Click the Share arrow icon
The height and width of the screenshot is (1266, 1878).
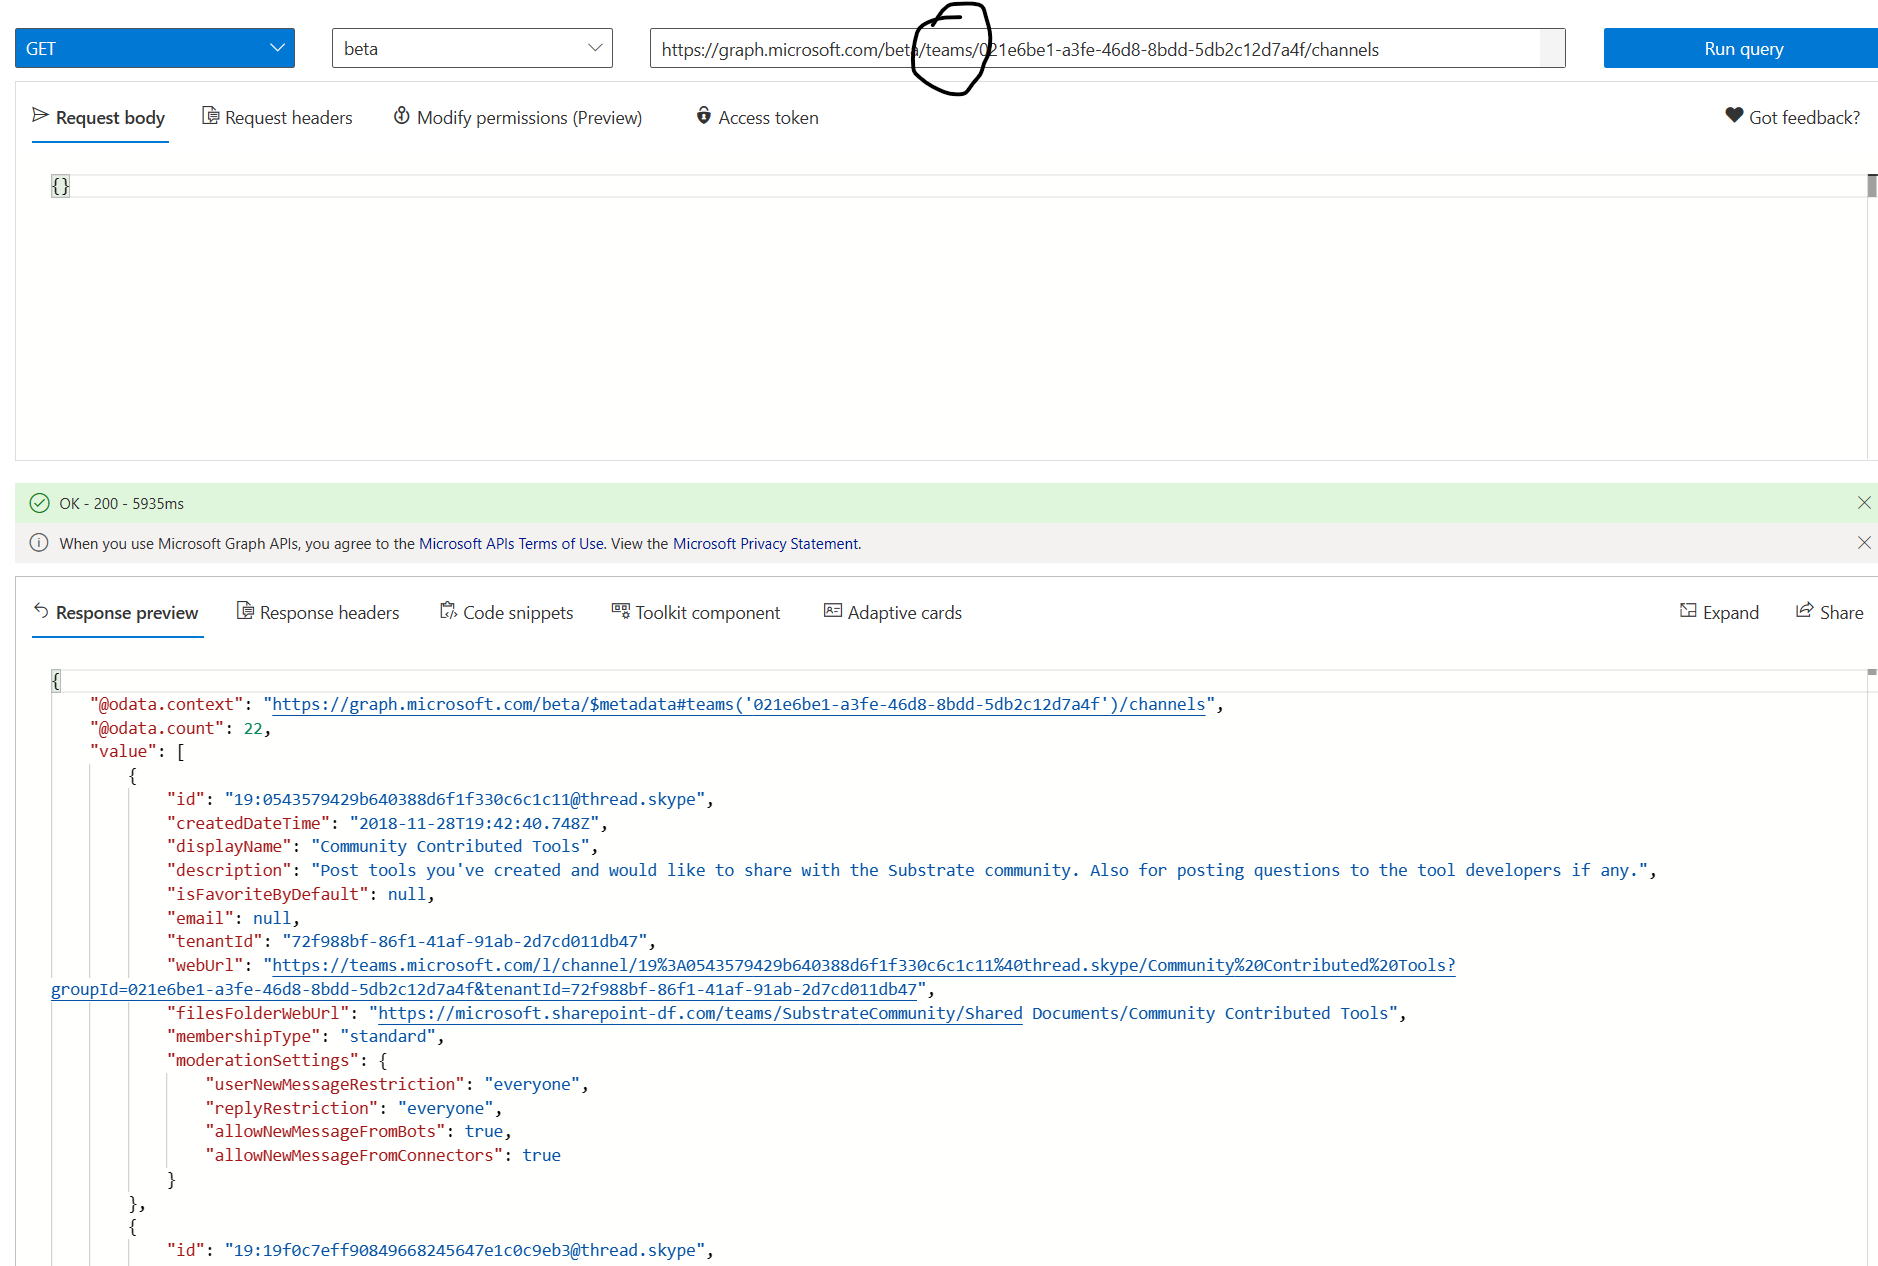tap(1805, 611)
